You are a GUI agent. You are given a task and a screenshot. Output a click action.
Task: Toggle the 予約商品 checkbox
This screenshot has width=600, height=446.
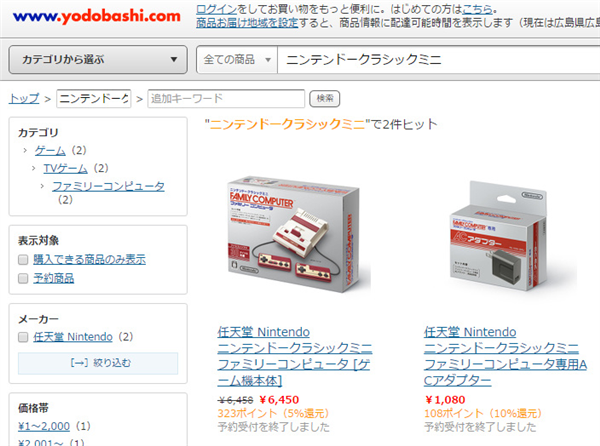(x=23, y=278)
